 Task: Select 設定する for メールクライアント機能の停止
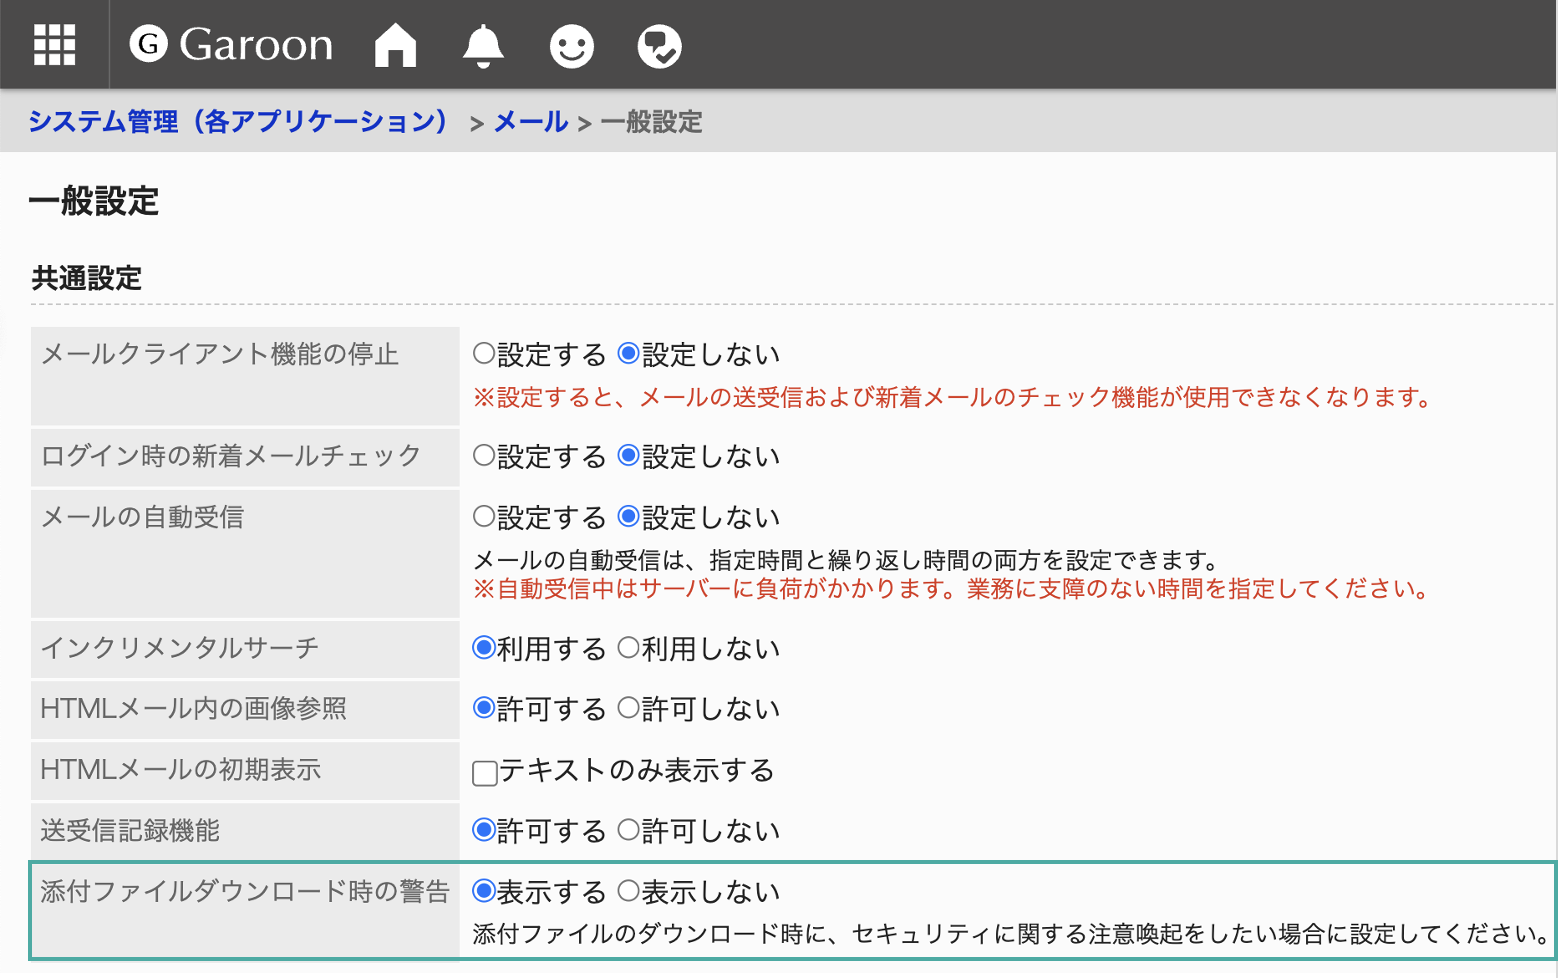pos(484,353)
